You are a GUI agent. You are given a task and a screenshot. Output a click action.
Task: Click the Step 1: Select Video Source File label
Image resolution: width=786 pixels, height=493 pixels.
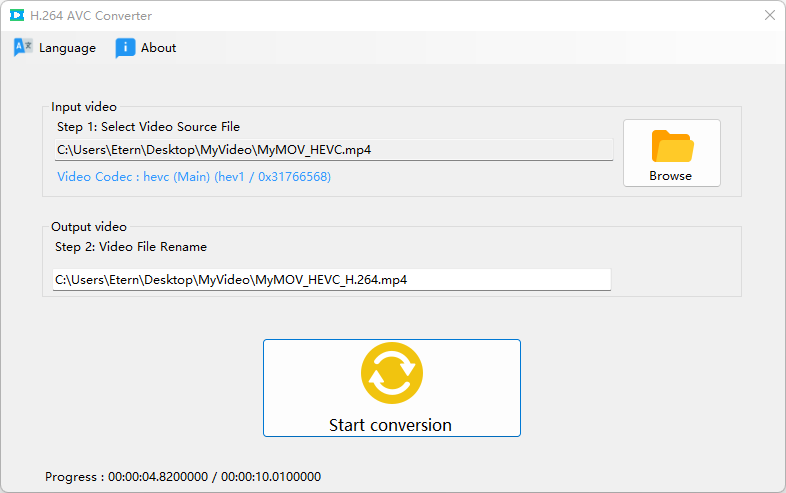148,127
